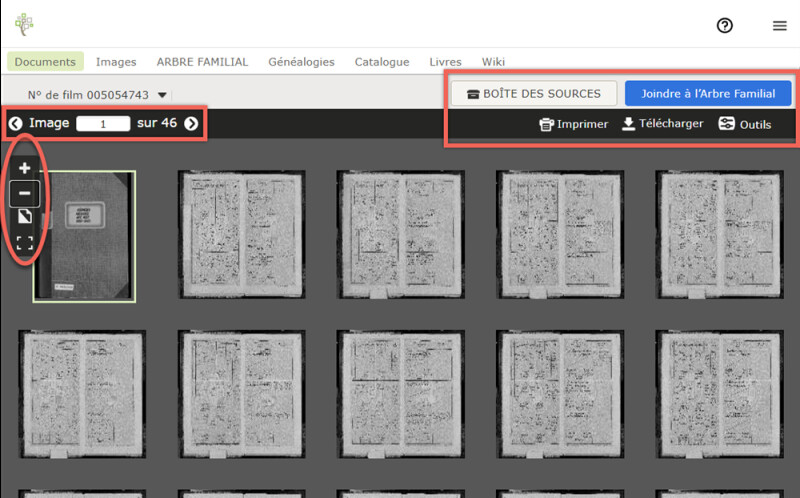Open the Généalogies tab
Viewport: 800px width, 498px height.
[x=302, y=62]
